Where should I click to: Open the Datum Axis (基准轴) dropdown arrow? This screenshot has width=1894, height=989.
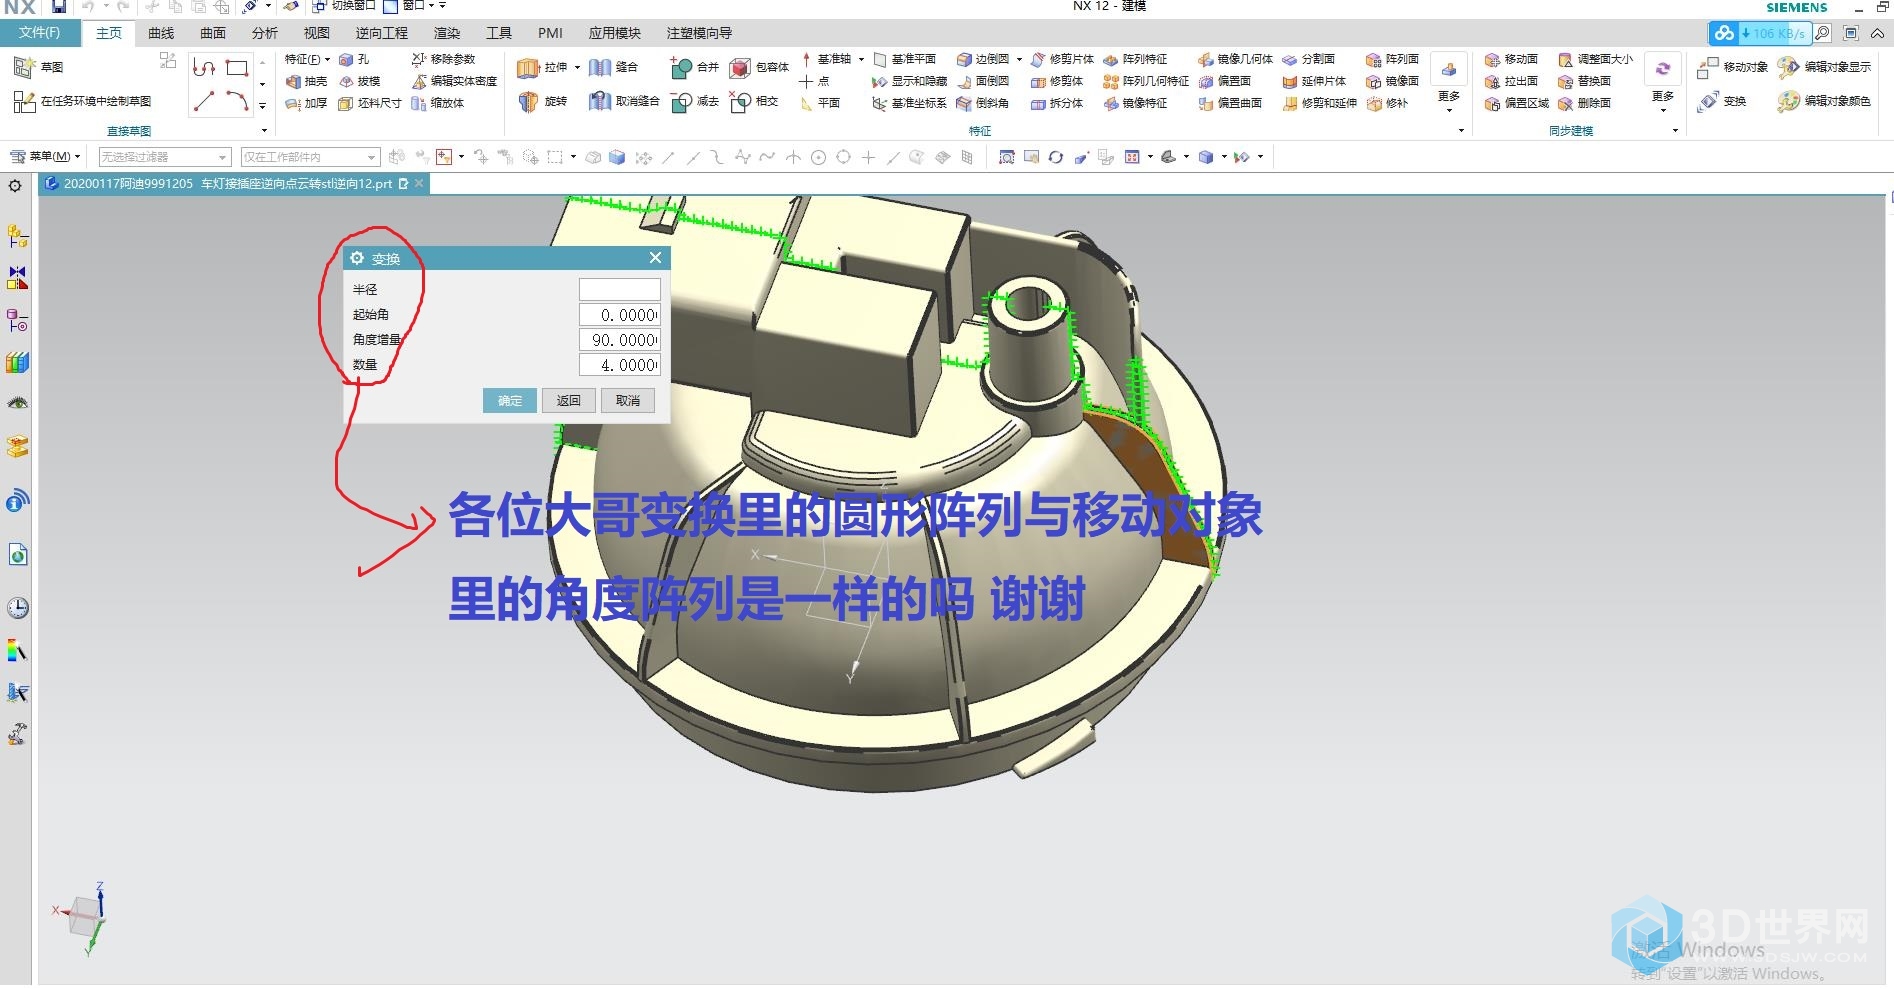(861, 59)
